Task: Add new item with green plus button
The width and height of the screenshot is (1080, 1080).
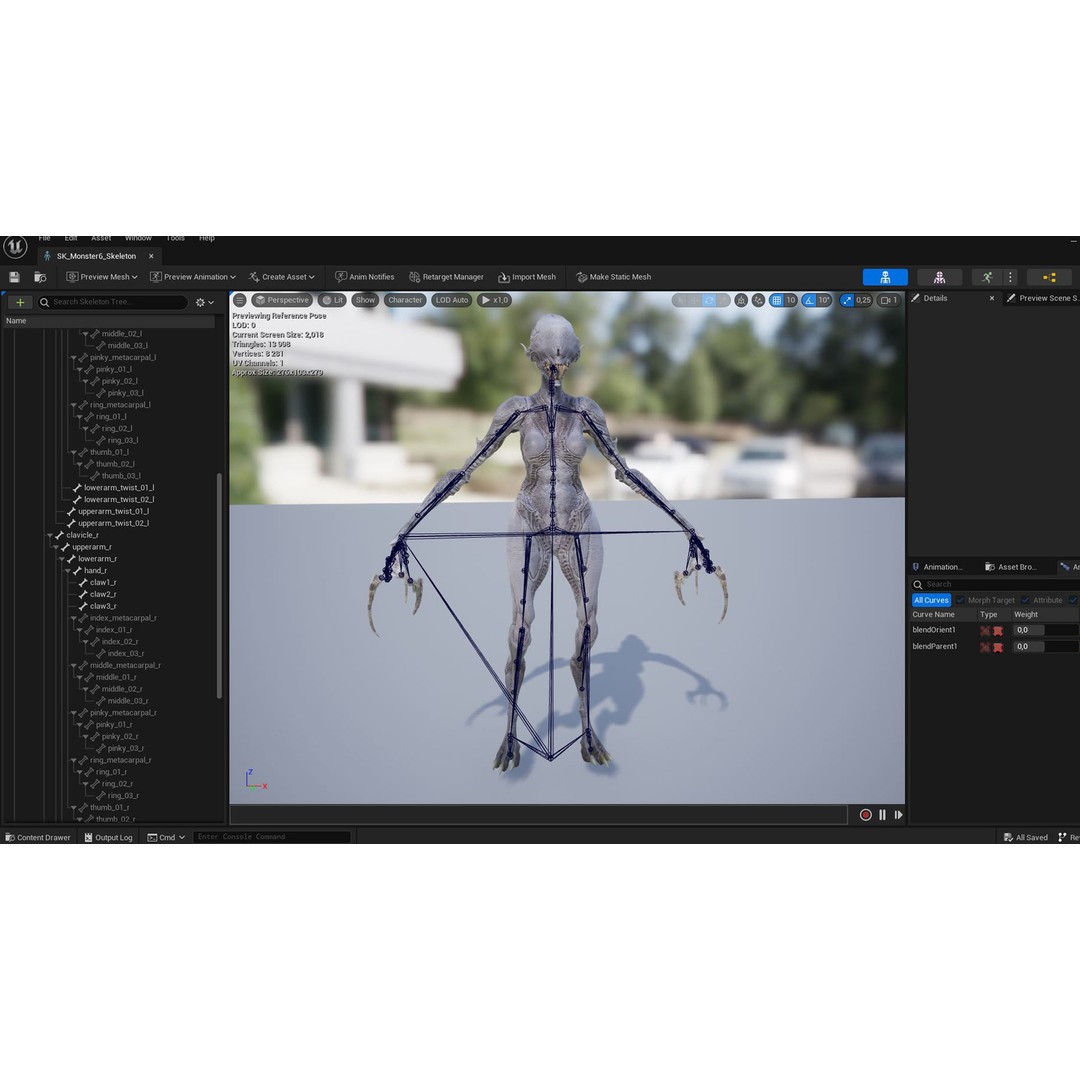Action: point(20,302)
